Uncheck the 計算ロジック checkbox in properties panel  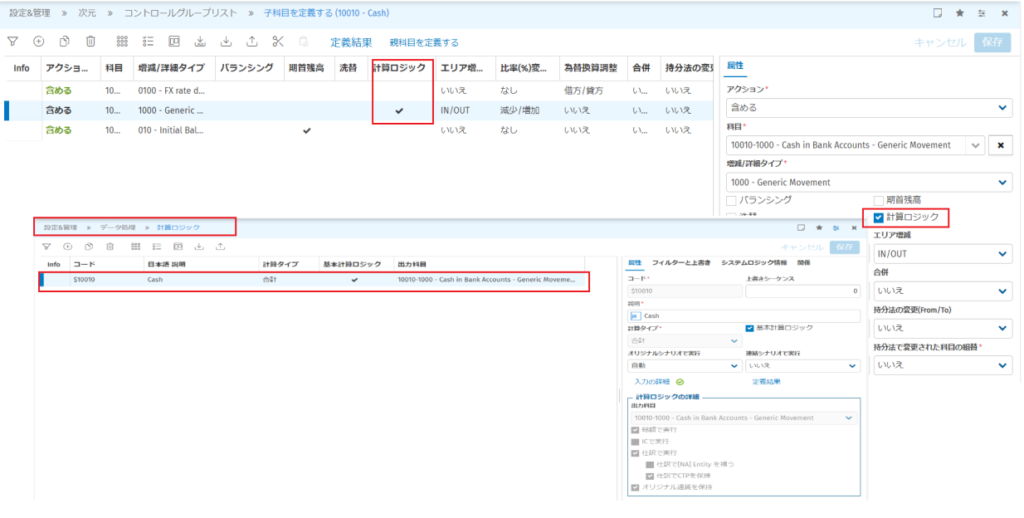click(879, 217)
